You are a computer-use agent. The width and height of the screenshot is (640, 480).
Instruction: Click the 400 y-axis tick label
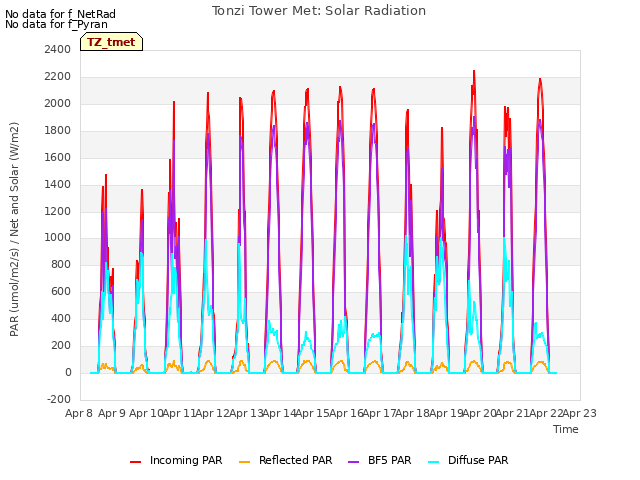tap(60, 318)
